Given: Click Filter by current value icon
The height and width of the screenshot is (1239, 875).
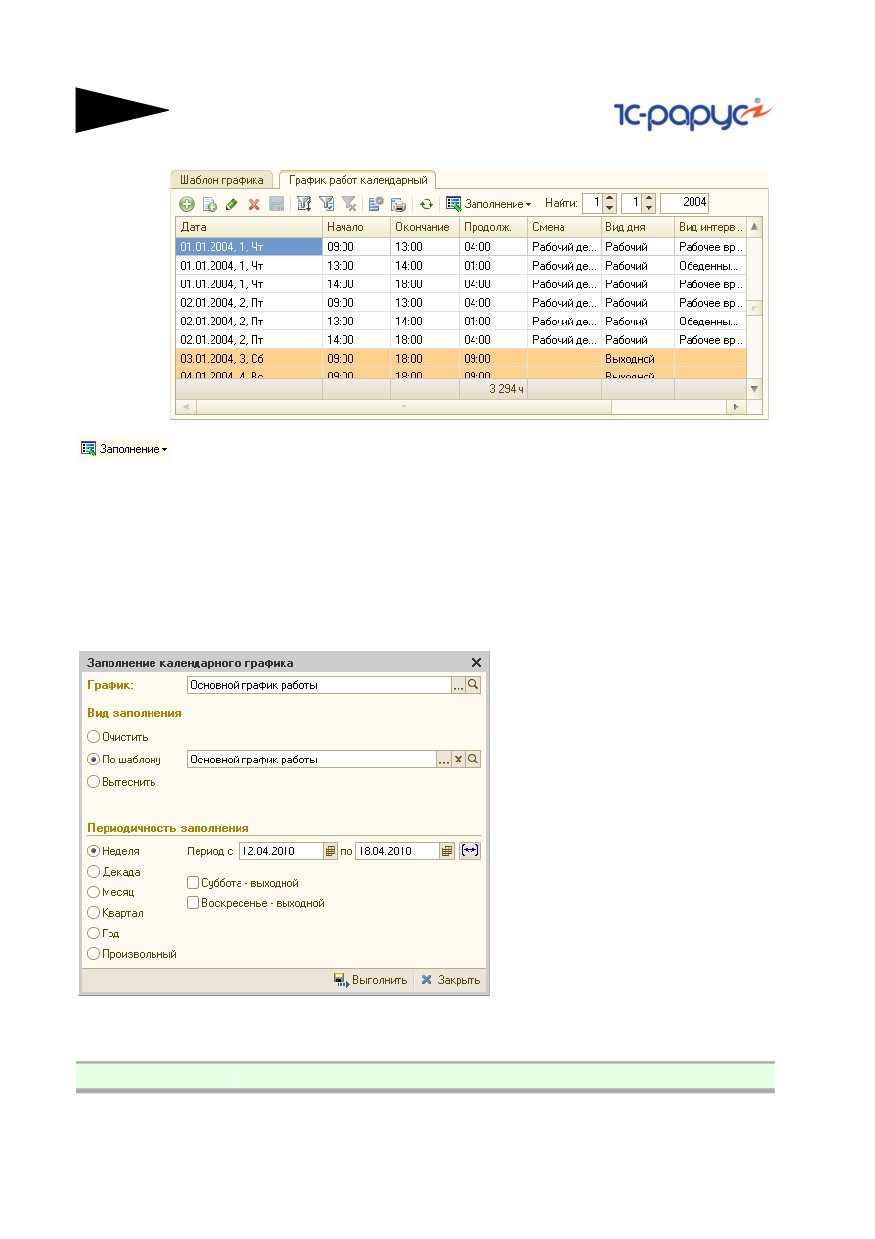Looking at the screenshot, I should point(304,204).
